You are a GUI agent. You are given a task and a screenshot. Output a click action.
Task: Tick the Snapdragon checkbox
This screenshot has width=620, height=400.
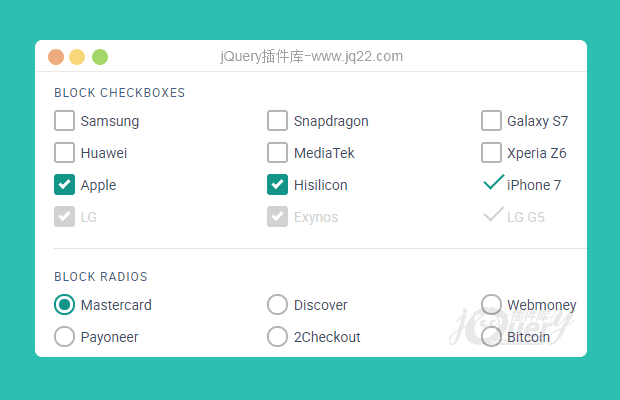tap(277, 121)
